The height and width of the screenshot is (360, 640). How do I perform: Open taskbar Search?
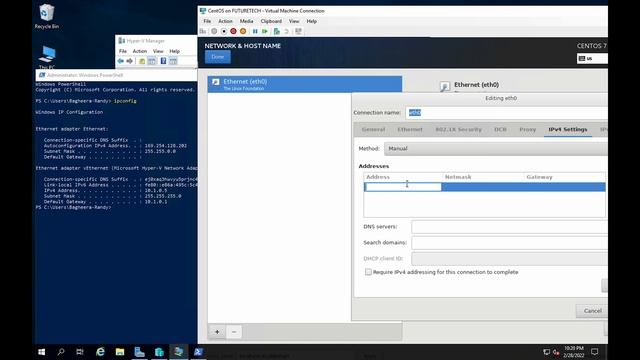click(61, 352)
